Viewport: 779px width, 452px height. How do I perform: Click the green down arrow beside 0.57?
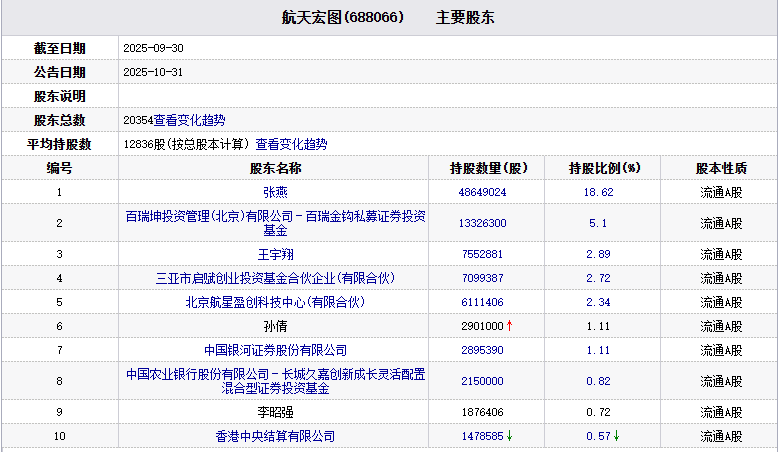tap(617, 436)
